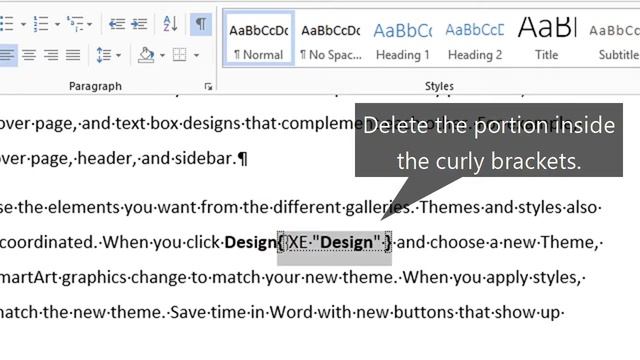Apply the No Spacing style
Viewport: 640px width, 360px height.
[331, 39]
